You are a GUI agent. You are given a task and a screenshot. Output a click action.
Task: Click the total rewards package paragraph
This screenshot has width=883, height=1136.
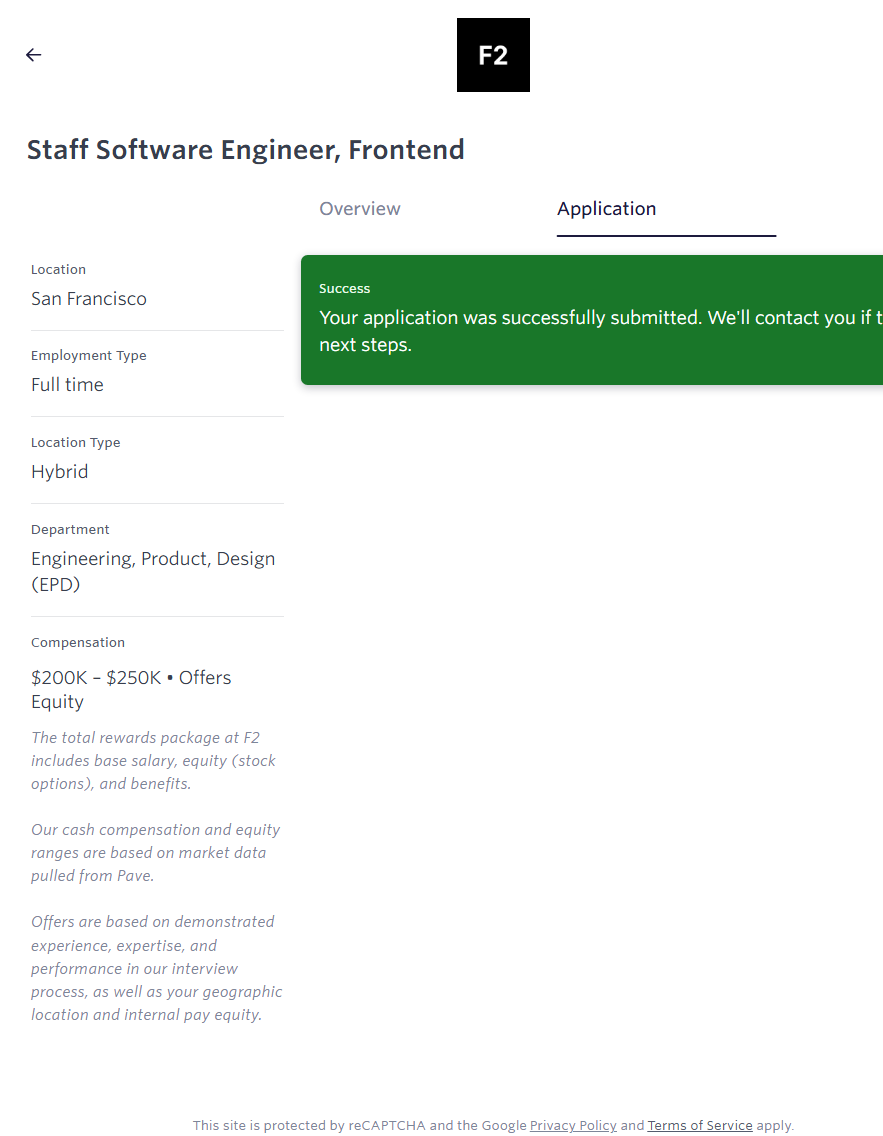153,760
